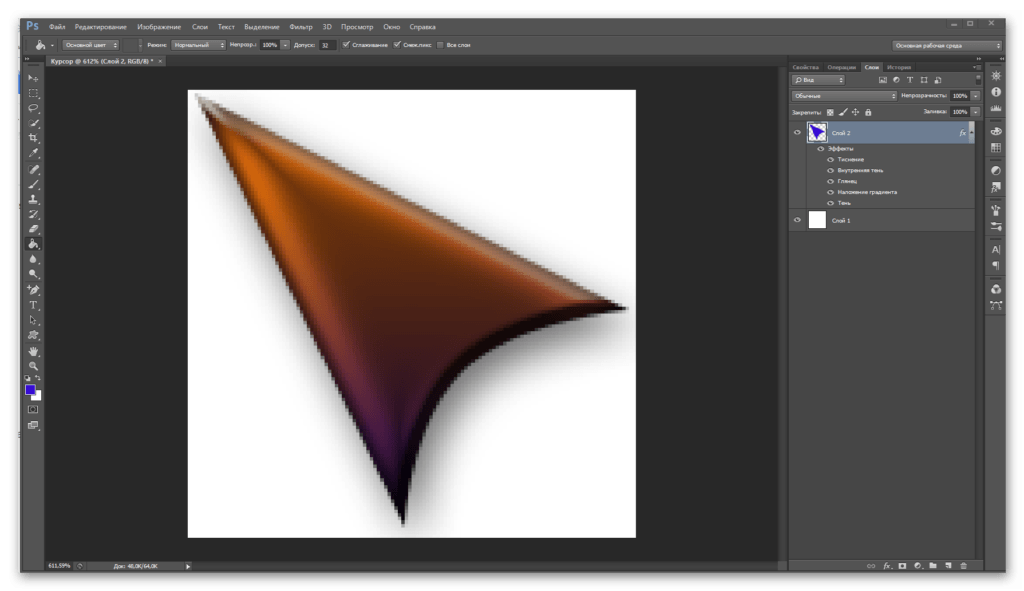This screenshot has height=591, width=1024.
Task: Click the blue foreground color swatch
Action: pos(30,390)
